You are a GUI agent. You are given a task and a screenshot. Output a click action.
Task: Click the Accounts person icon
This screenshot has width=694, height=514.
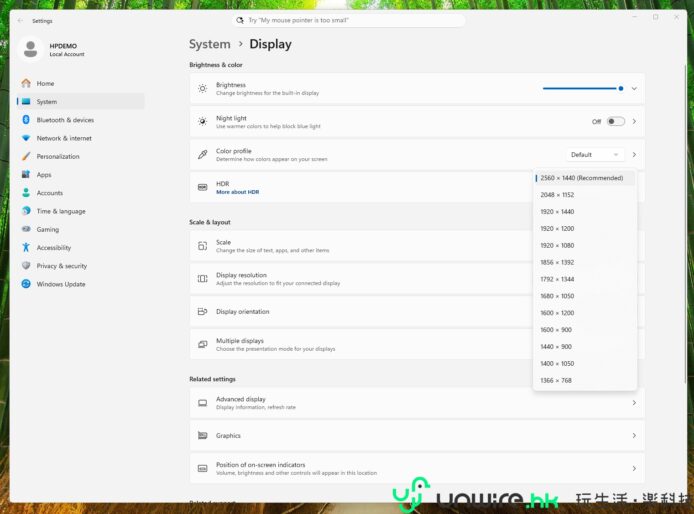pos(26,193)
